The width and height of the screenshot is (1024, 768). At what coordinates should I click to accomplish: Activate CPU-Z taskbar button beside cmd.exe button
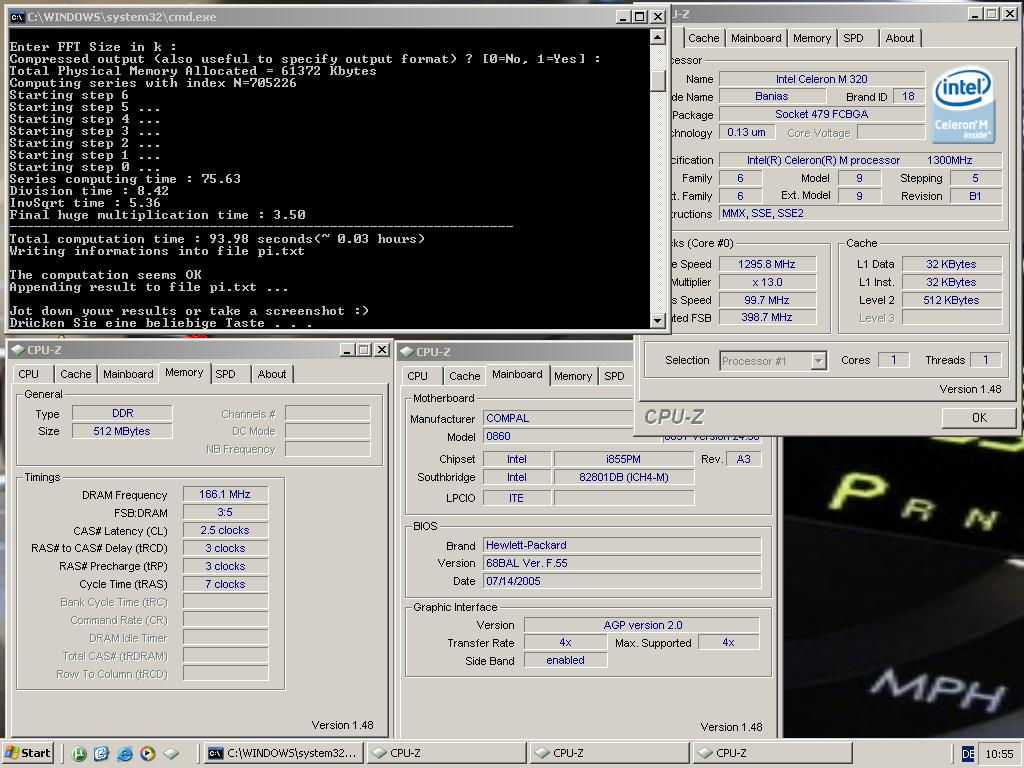(447, 754)
